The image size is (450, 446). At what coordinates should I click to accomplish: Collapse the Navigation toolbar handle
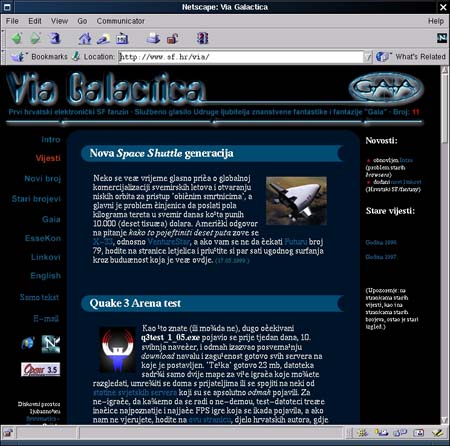(x=3, y=39)
